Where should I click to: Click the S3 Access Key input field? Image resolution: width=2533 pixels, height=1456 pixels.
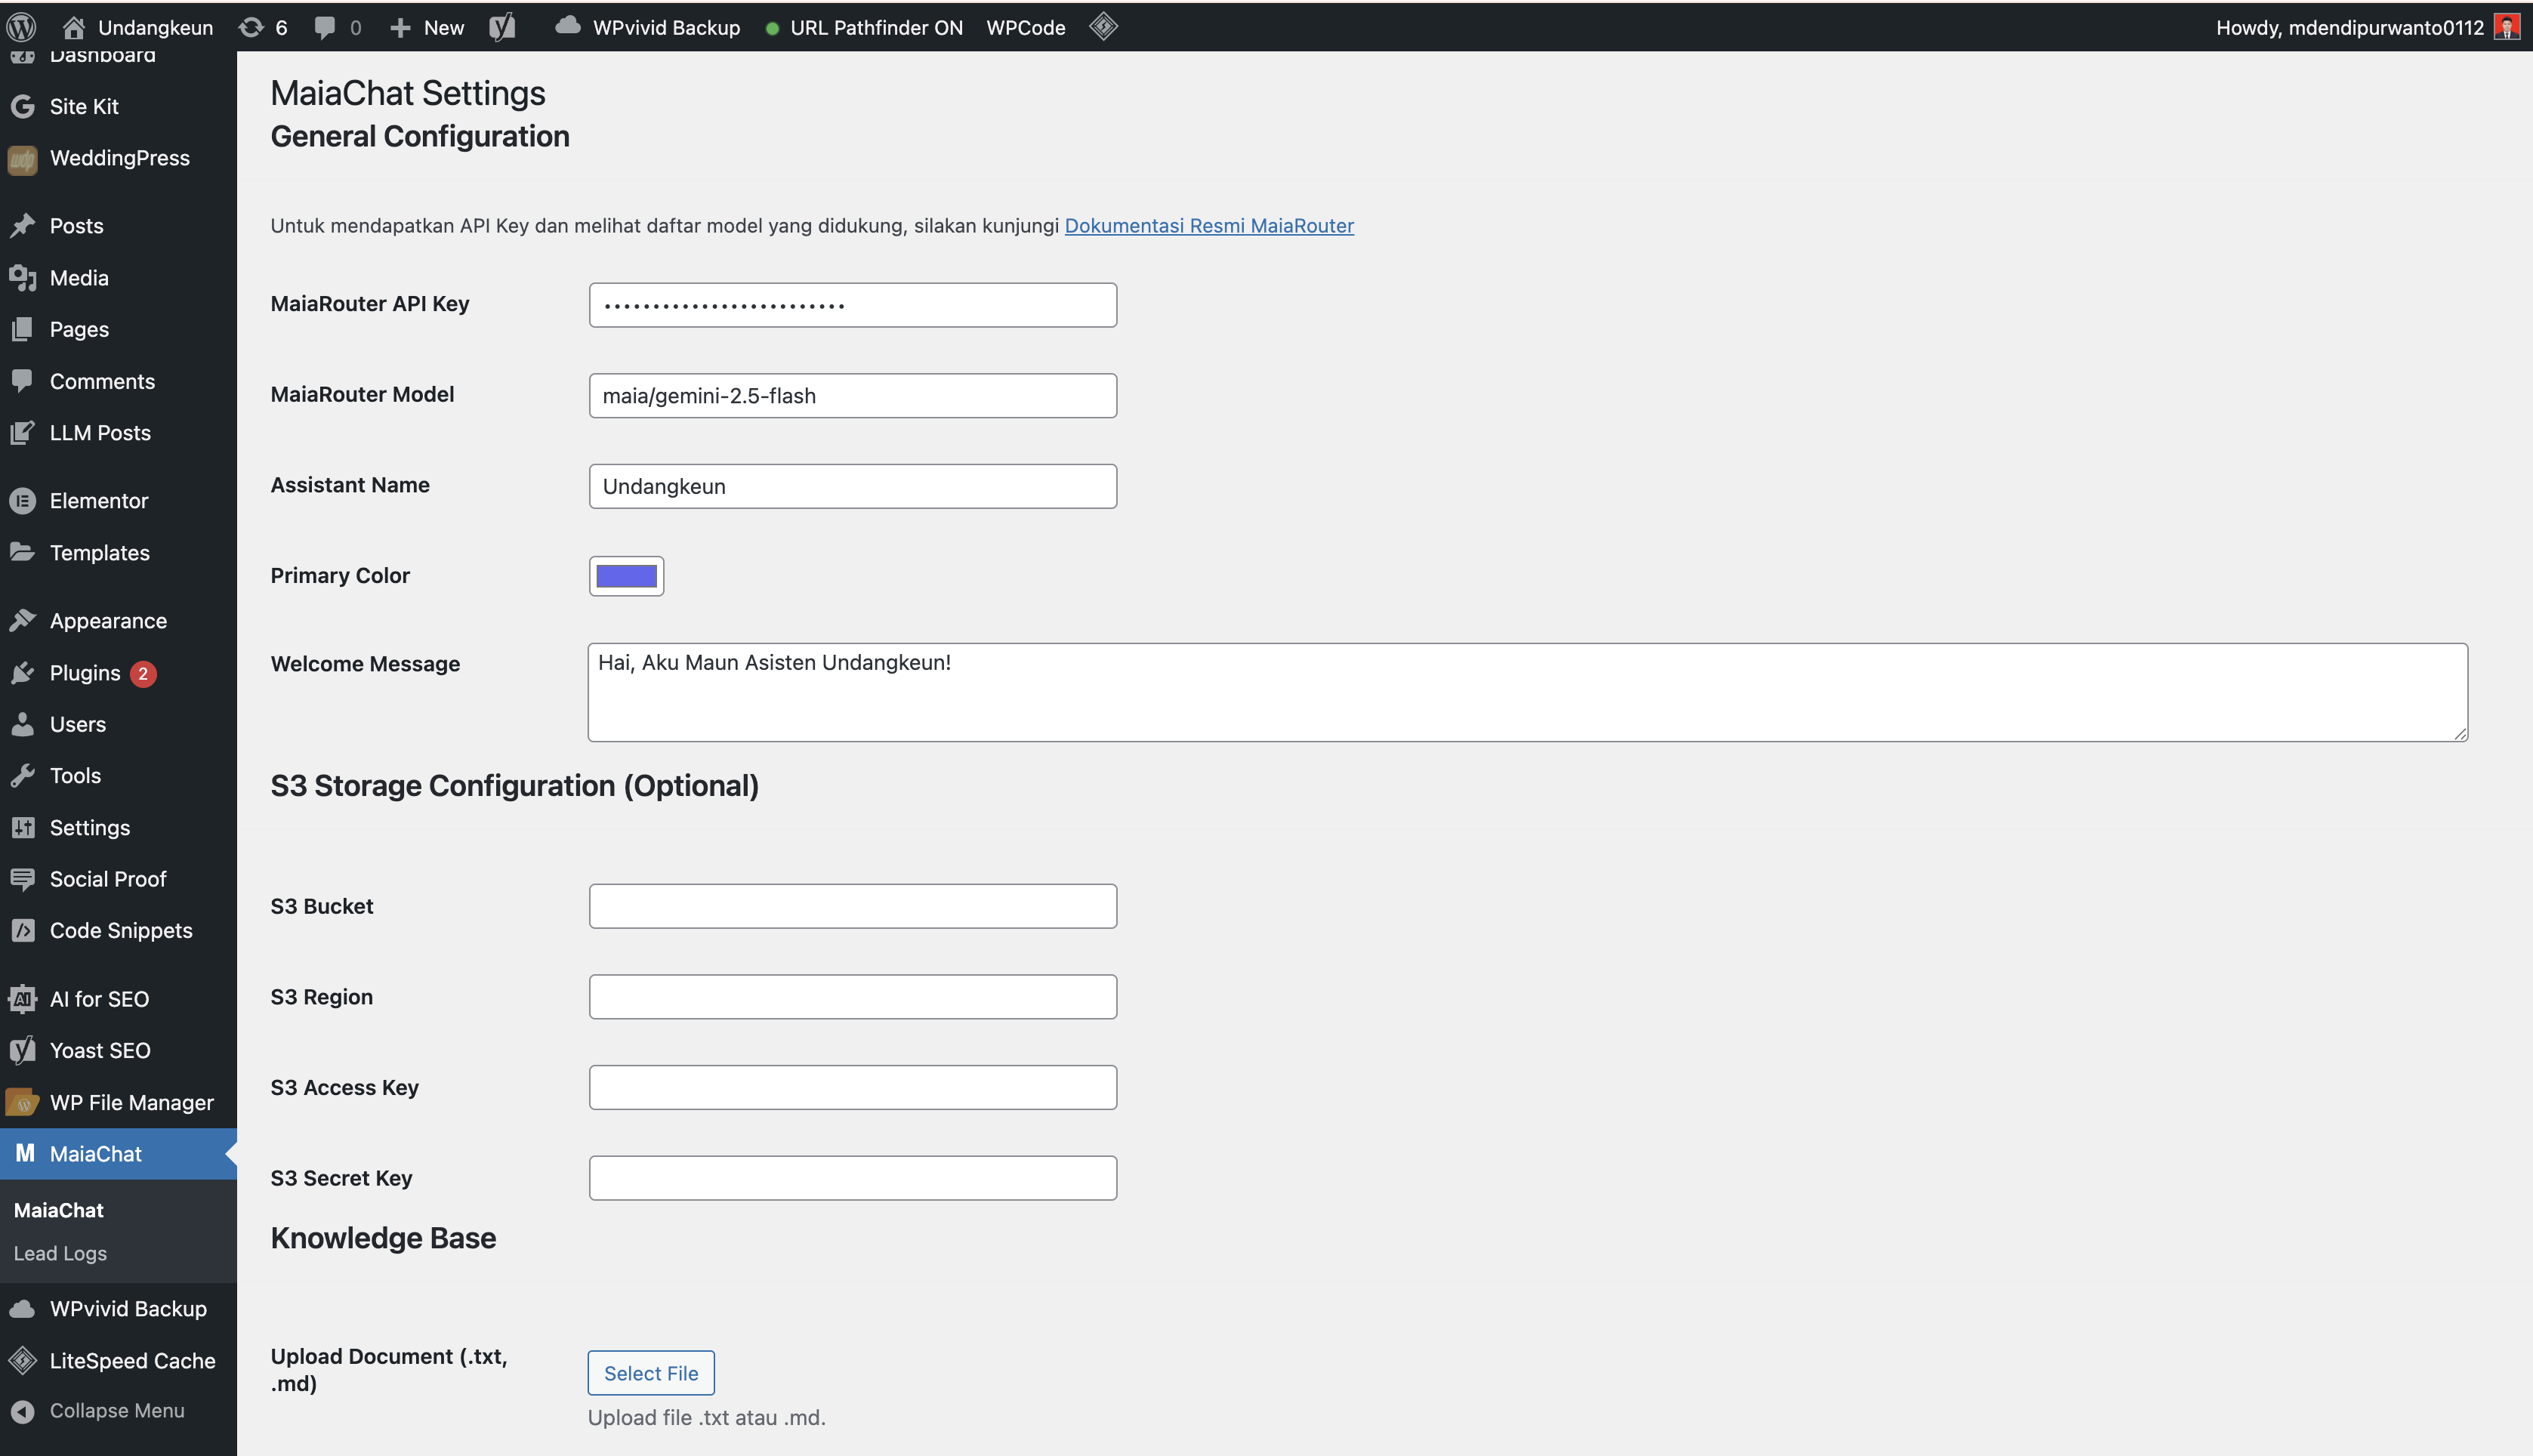click(x=853, y=1087)
